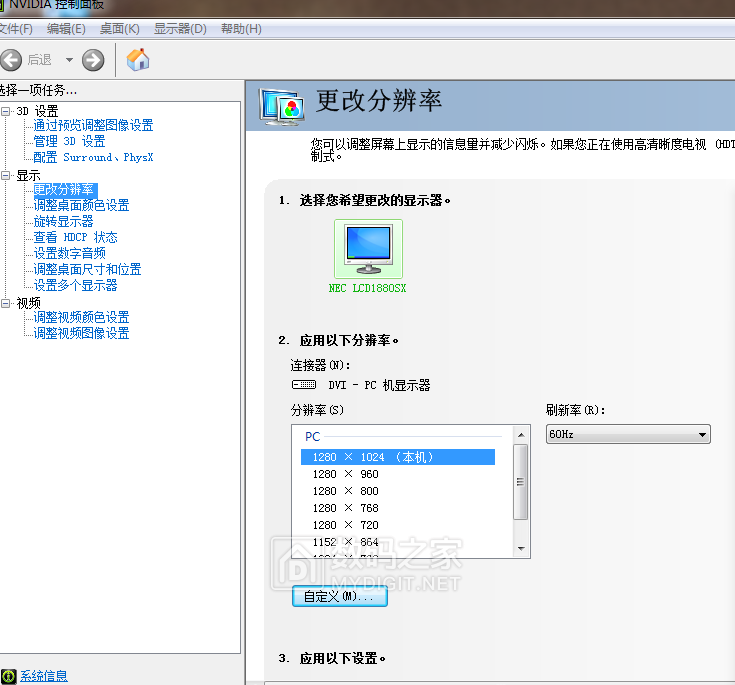The width and height of the screenshot is (735, 685).
Task: Click the 更改分辨率 header monitor icon
Action: pos(282,107)
